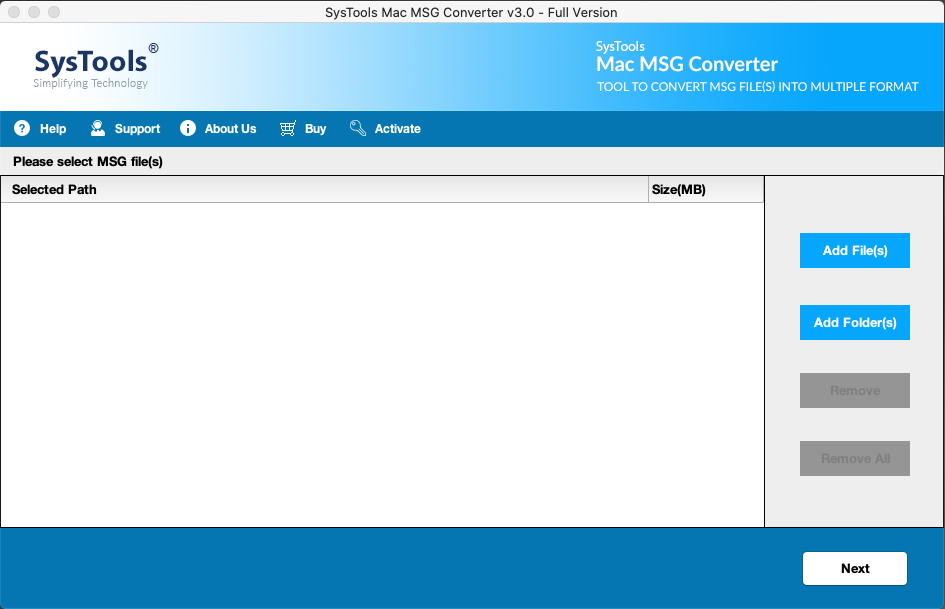Click the Buy shopping cart icon

[x=287, y=128]
